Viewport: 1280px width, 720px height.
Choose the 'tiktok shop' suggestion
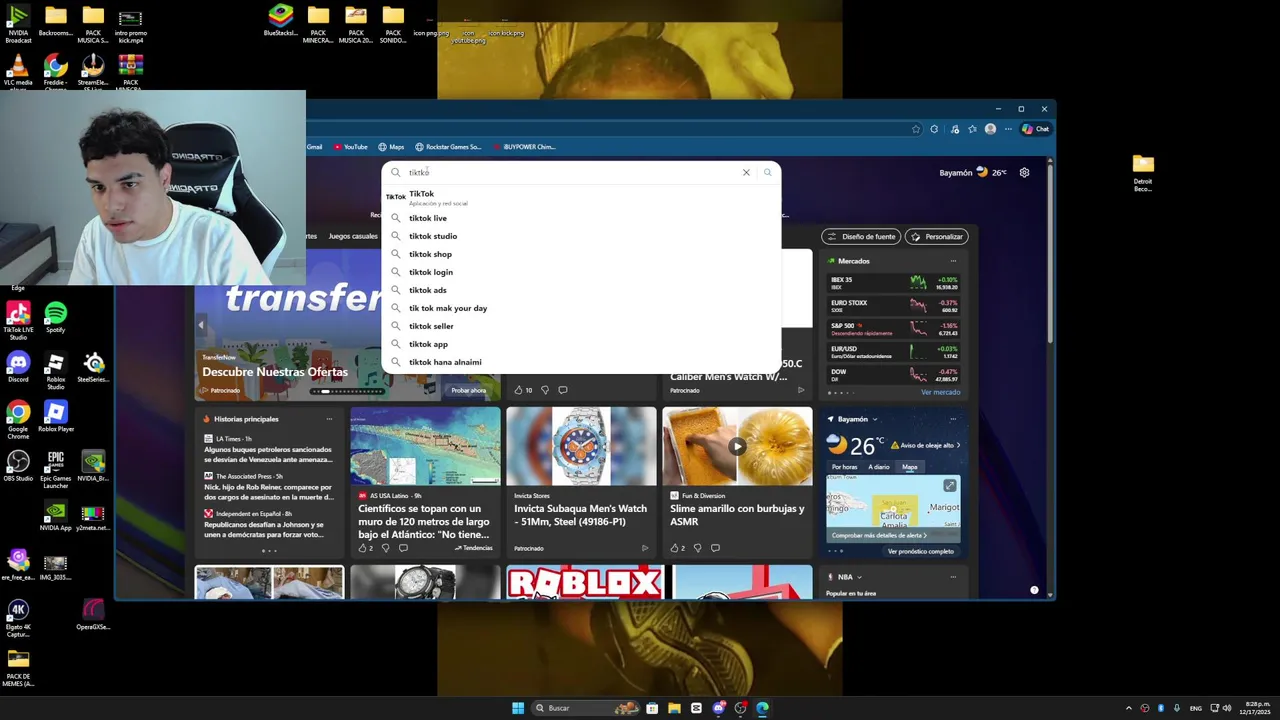click(x=581, y=254)
